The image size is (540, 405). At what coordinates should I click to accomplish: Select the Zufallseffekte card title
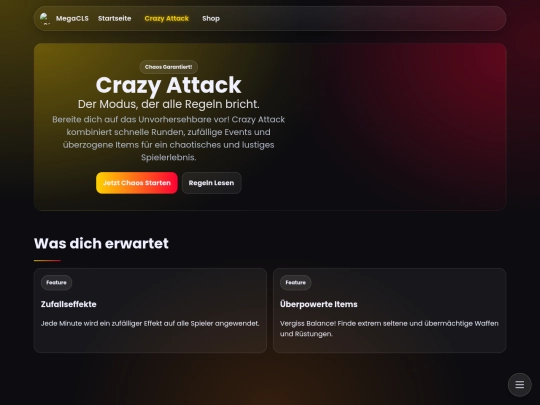(69, 304)
